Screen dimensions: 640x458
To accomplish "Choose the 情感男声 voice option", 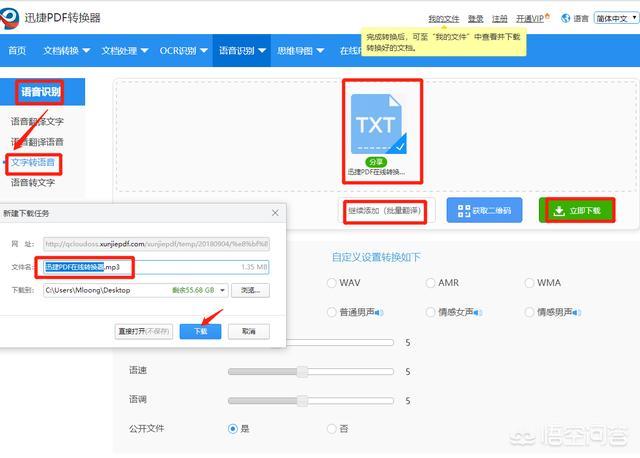I will coord(529,312).
